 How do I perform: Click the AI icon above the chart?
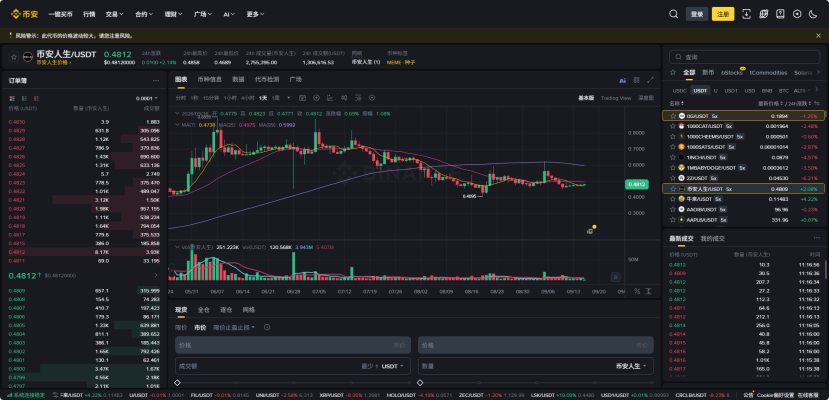(x=623, y=80)
